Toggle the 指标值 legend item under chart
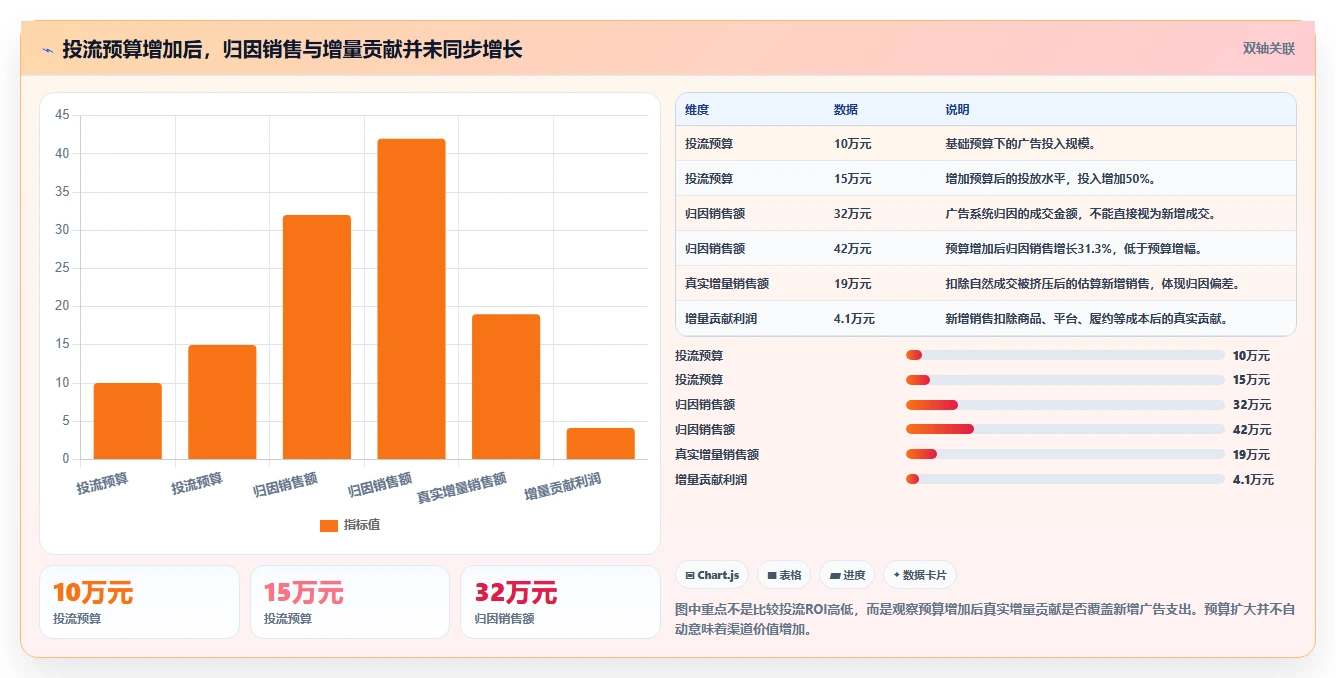1336x678 pixels. 350,525
